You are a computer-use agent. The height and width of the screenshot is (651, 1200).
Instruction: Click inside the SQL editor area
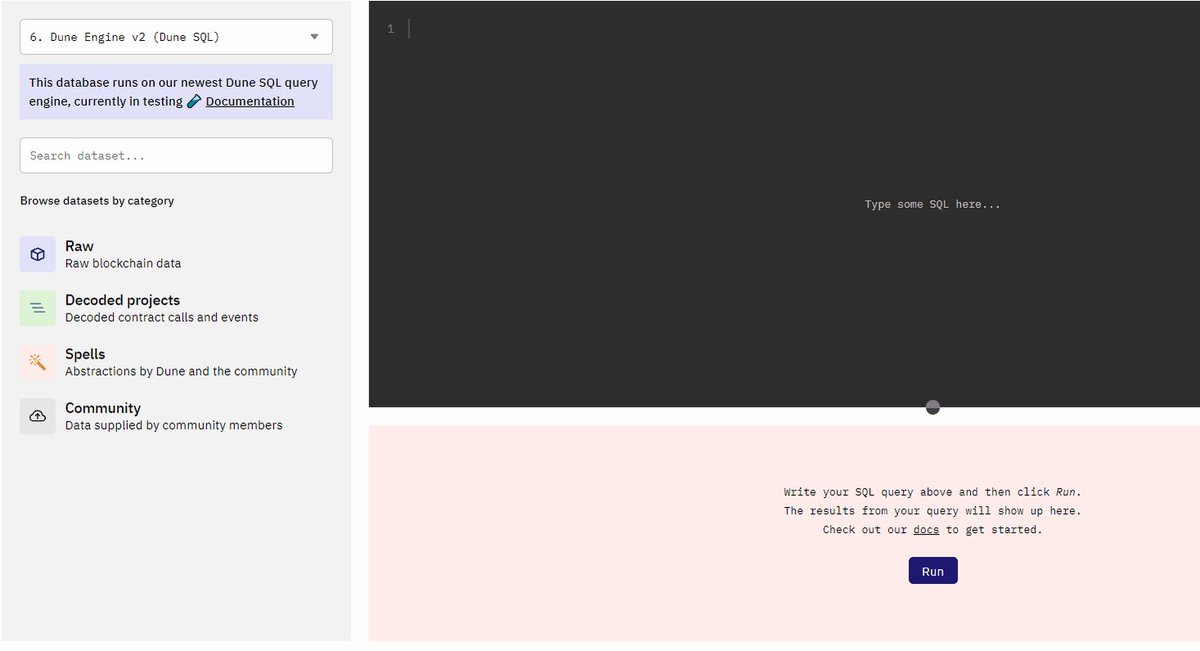[784, 204]
